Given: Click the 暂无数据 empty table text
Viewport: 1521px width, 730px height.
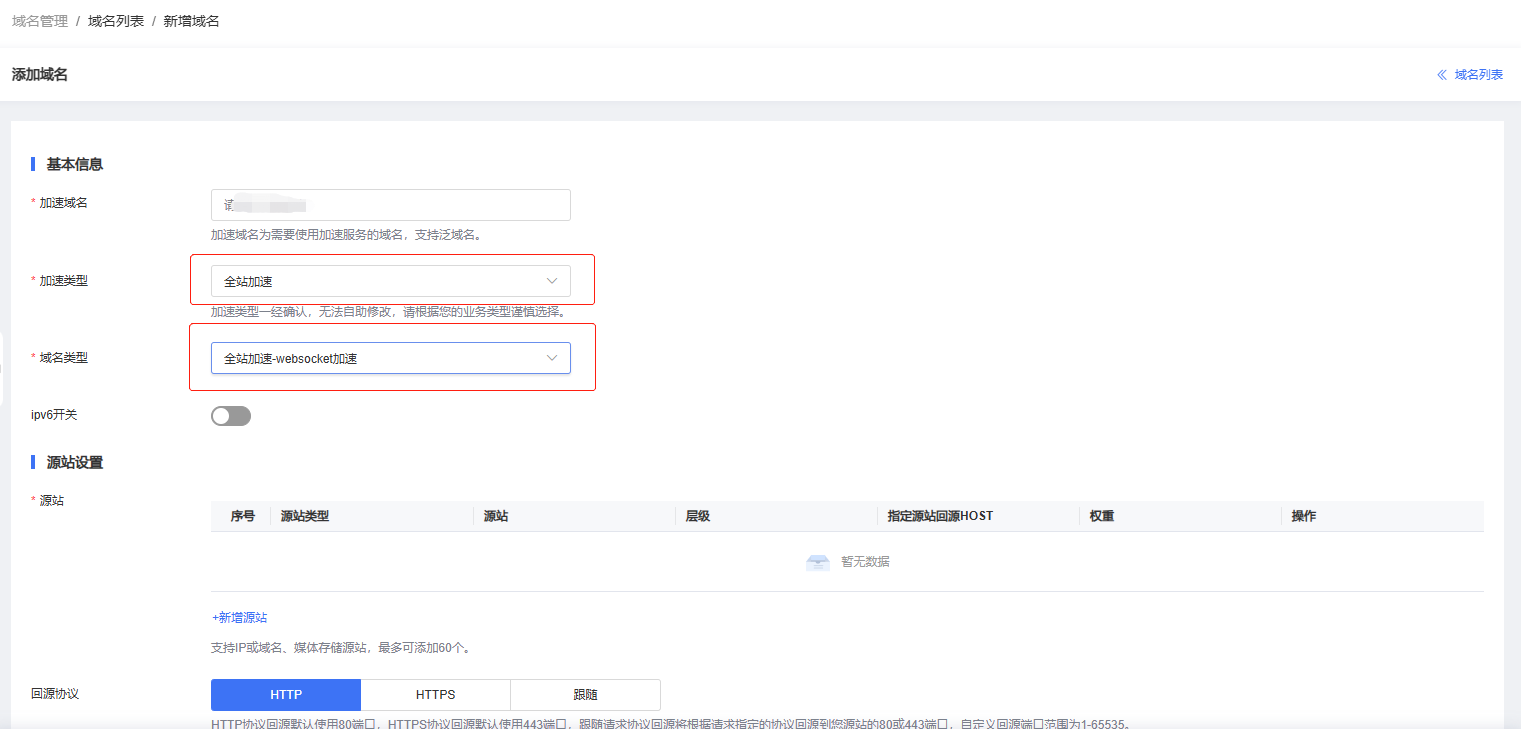Looking at the screenshot, I should click(x=865, y=562).
